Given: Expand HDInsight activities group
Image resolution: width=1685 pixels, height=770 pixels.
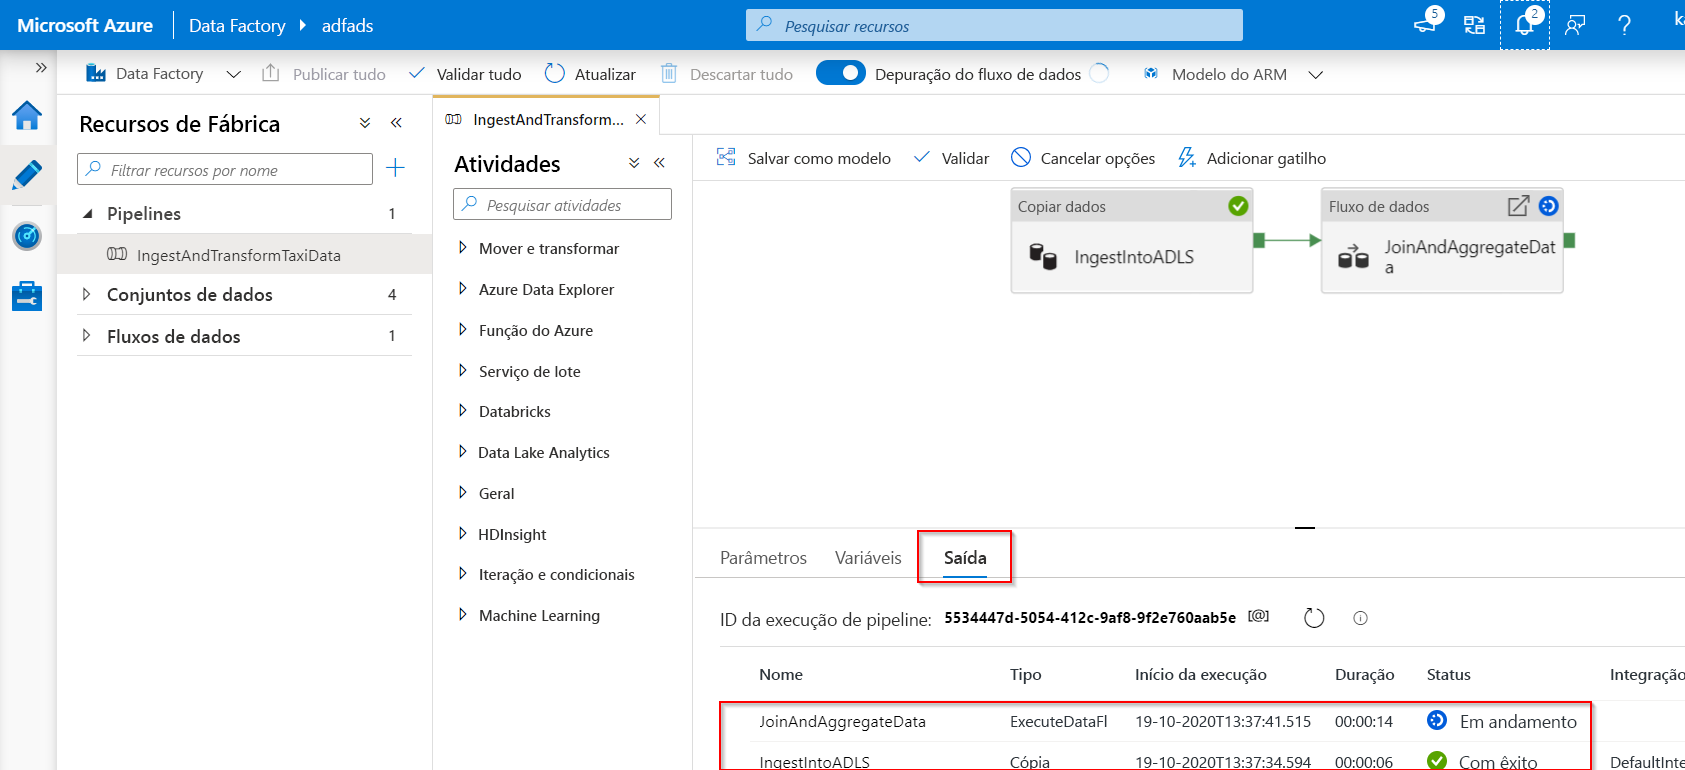Looking at the screenshot, I should (463, 534).
